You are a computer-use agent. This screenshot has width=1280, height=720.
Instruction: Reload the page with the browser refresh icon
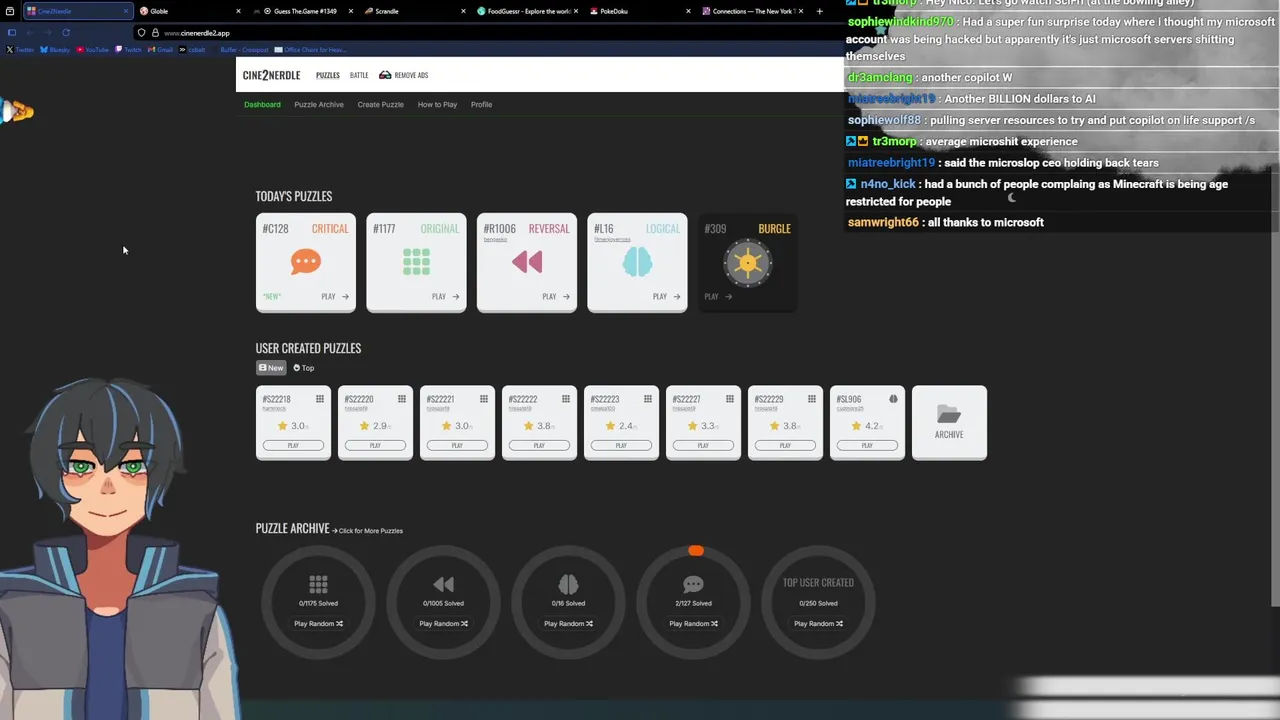(66, 33)
